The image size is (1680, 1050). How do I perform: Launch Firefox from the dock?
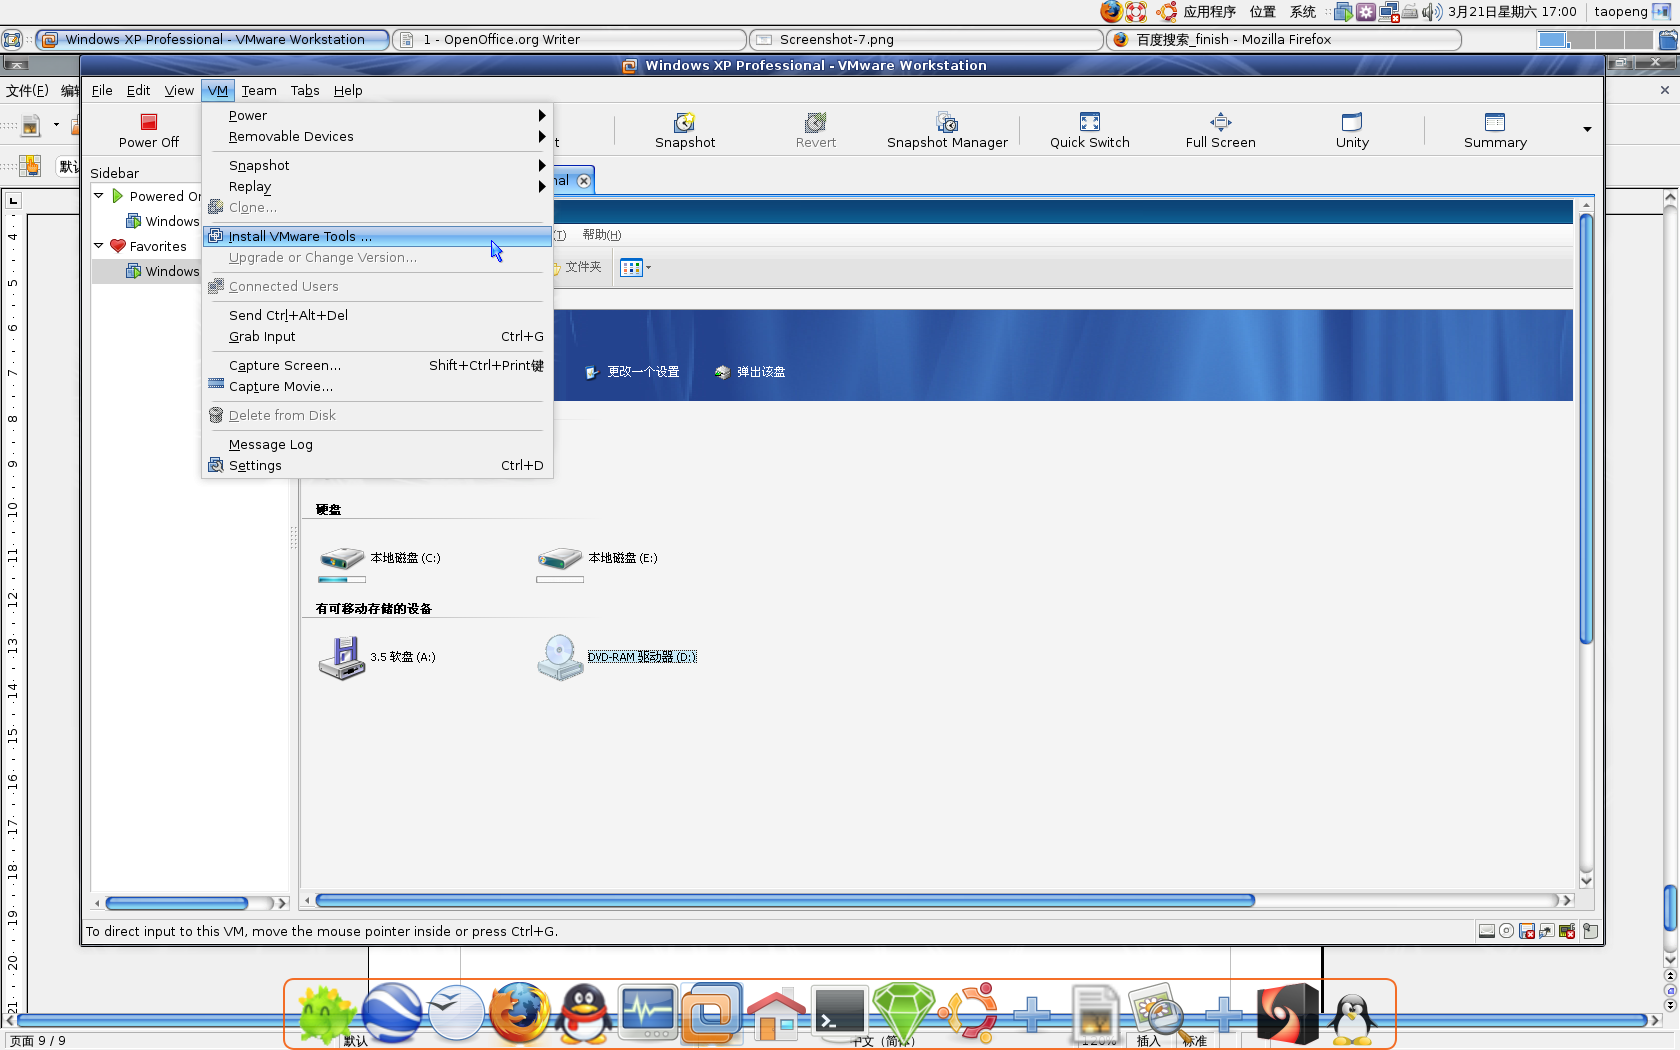(x=519, y=1013)
